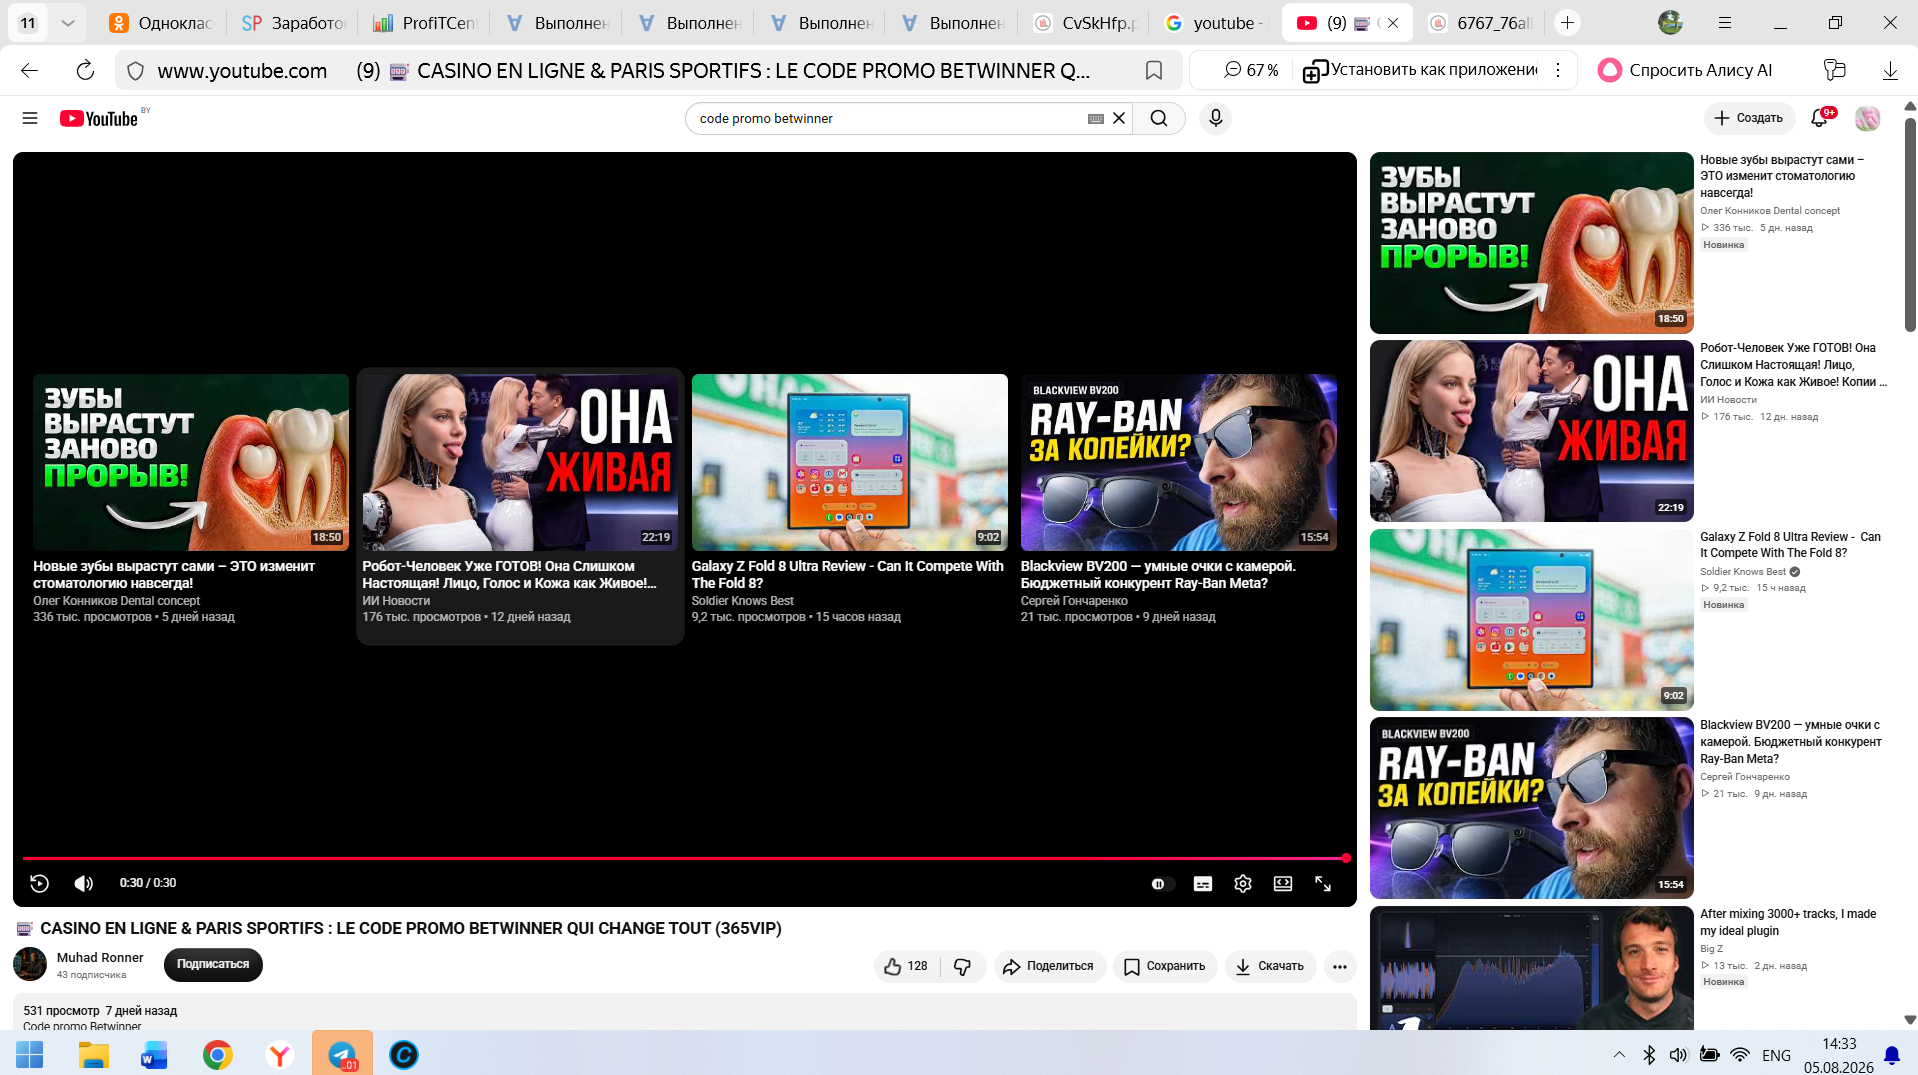The width and height of the screenshot is (1918, 1075).
Task: Open the site security shield icon
Action: coord(136,70)
